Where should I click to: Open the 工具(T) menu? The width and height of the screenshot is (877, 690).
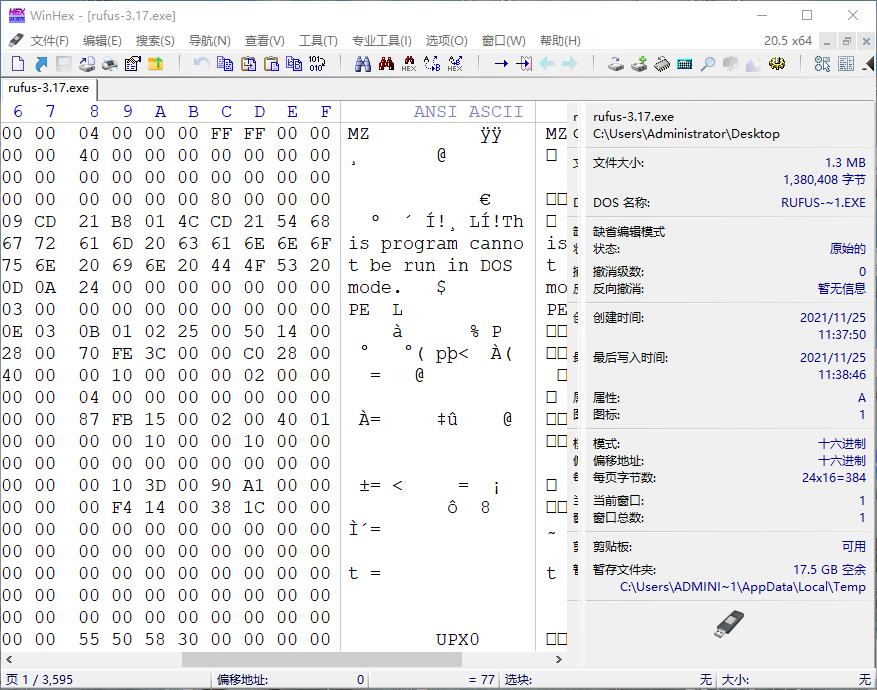318,41
